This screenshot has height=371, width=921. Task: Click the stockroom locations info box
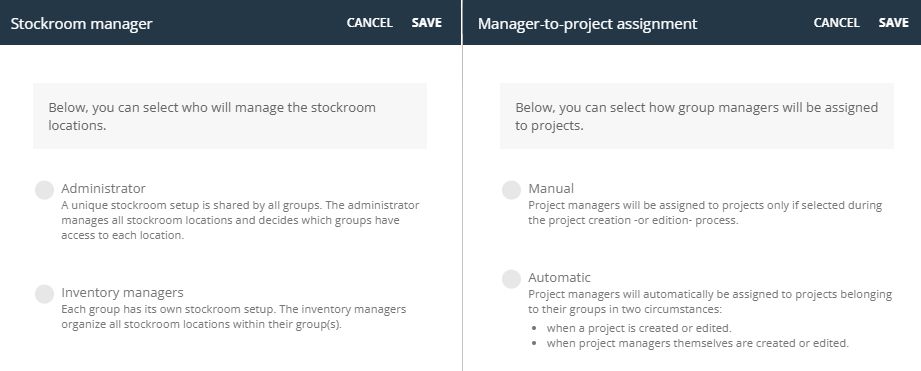(230, 116)
